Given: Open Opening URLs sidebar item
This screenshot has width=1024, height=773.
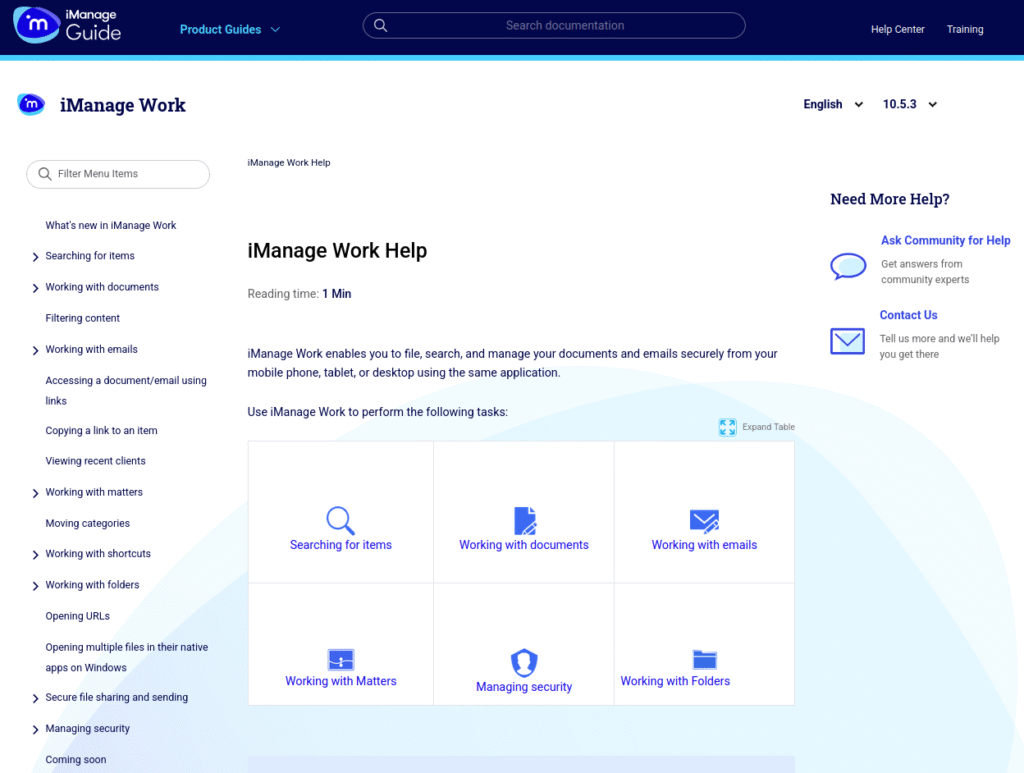Looking at the screenshot, I should (x=77, y=616).
